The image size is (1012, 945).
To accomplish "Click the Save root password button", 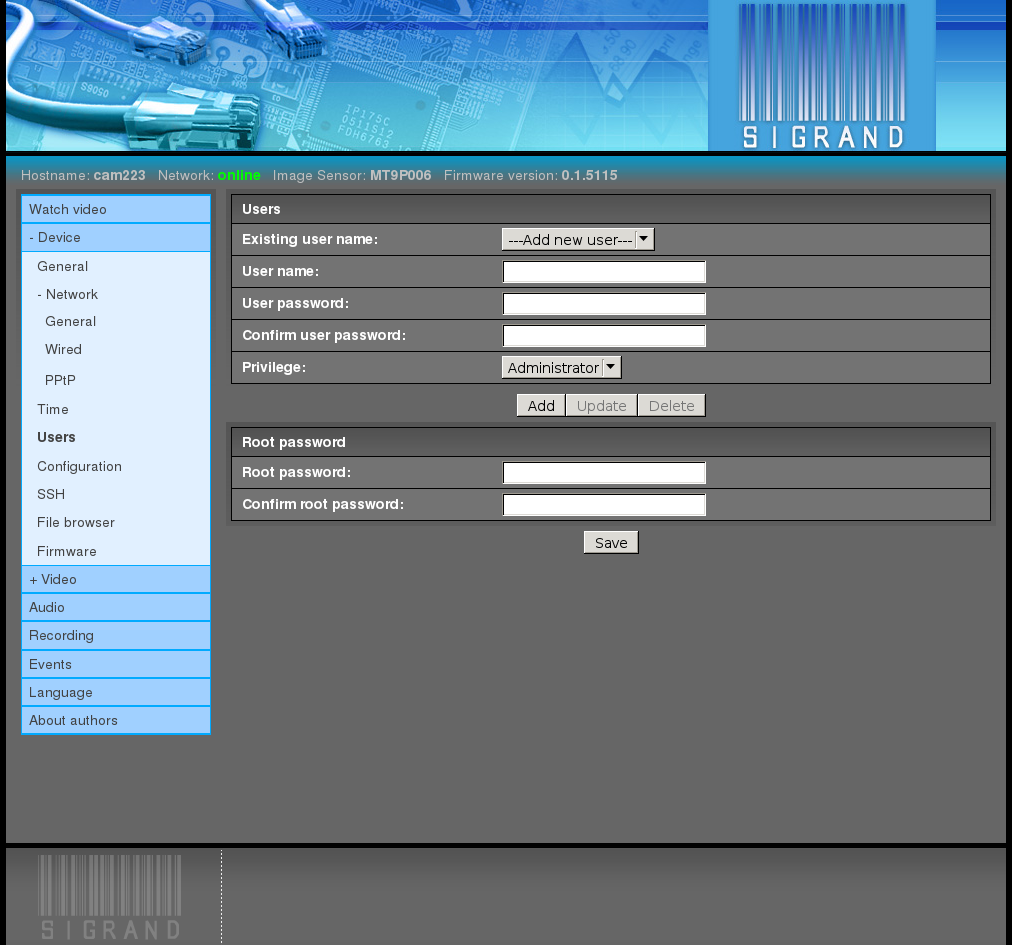I will tap(611, 543).
